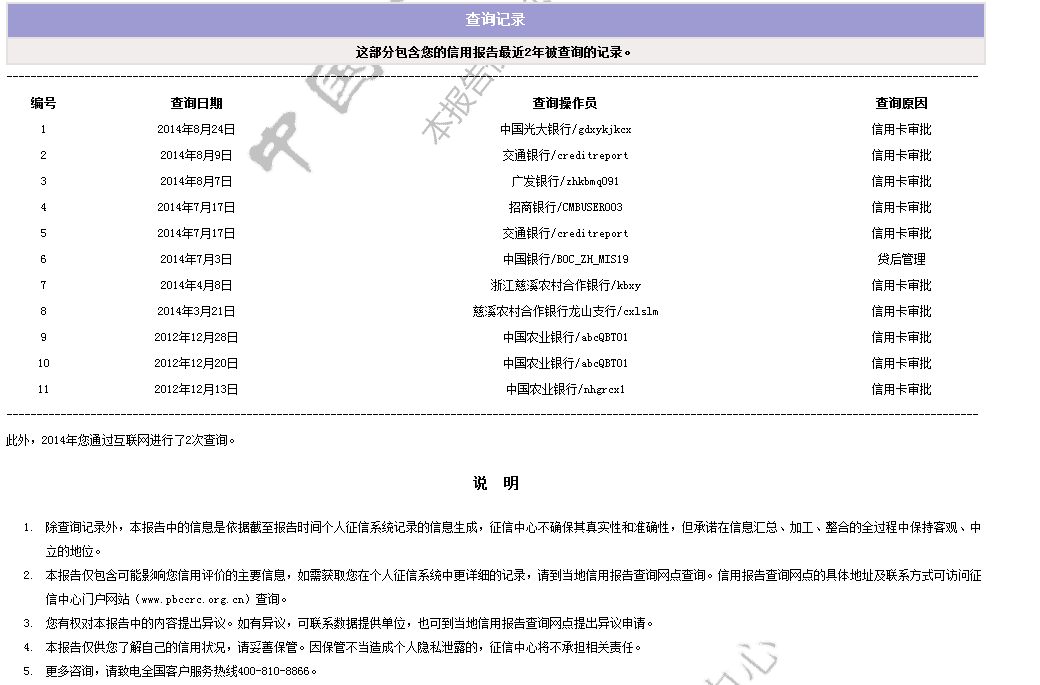Click the date 2014年8月24日

pos(196,129)
